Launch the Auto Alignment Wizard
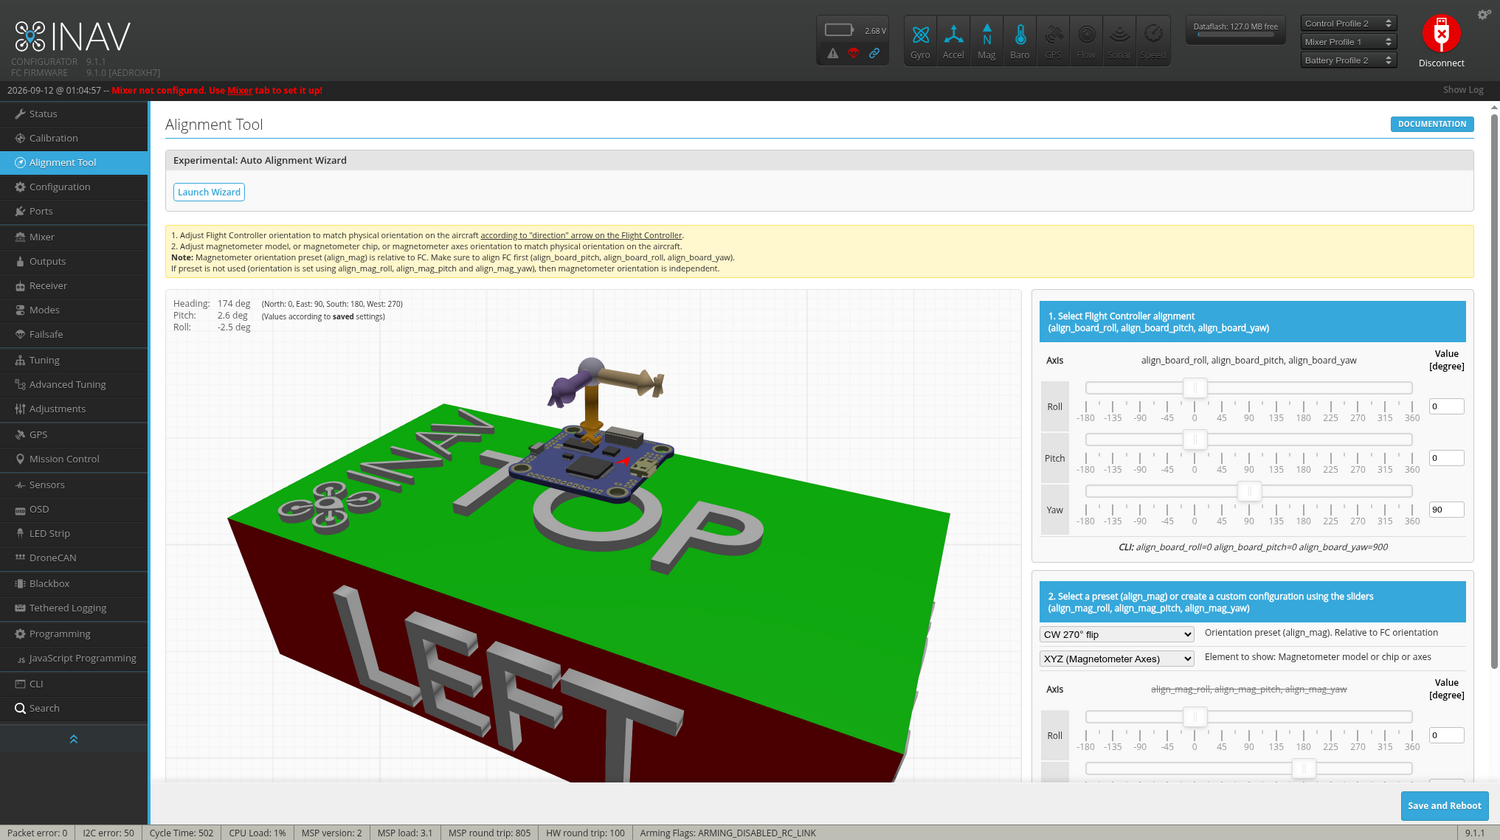 coord(209,192)
